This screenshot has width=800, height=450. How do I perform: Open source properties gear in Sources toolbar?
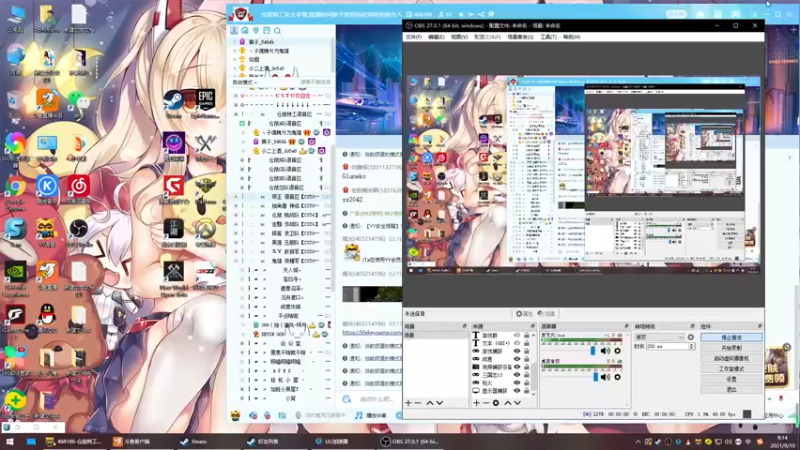click(x=495, y=403)
